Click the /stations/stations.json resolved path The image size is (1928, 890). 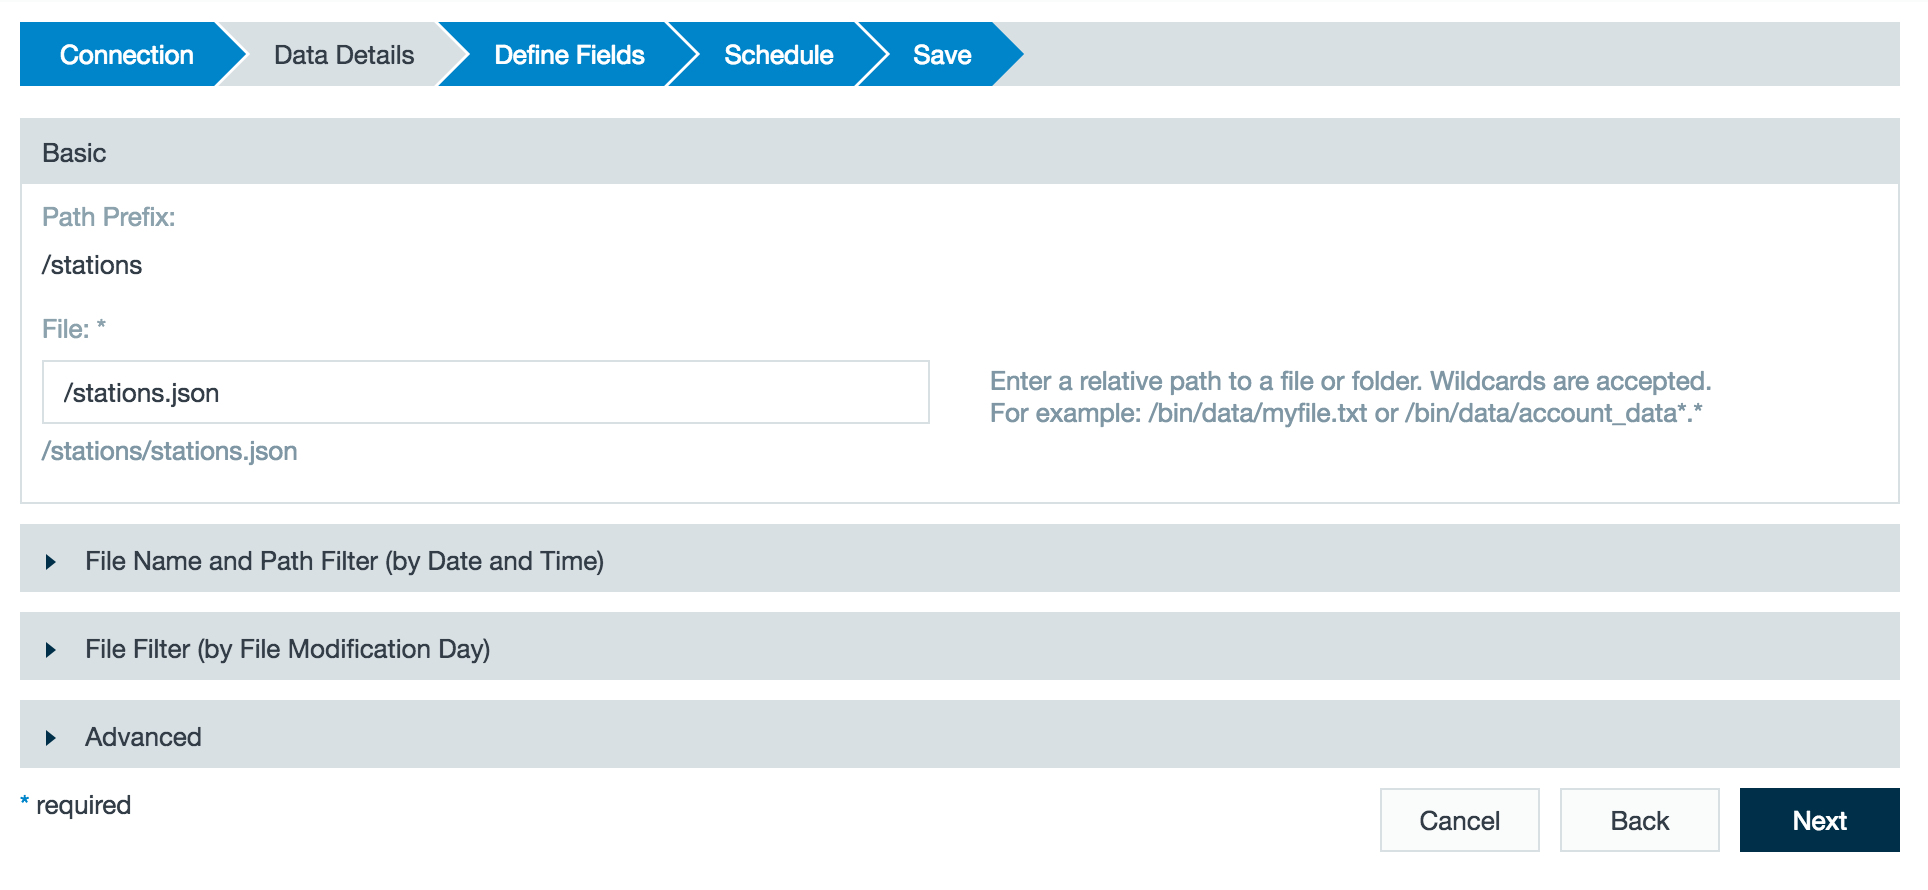point(170,451)
